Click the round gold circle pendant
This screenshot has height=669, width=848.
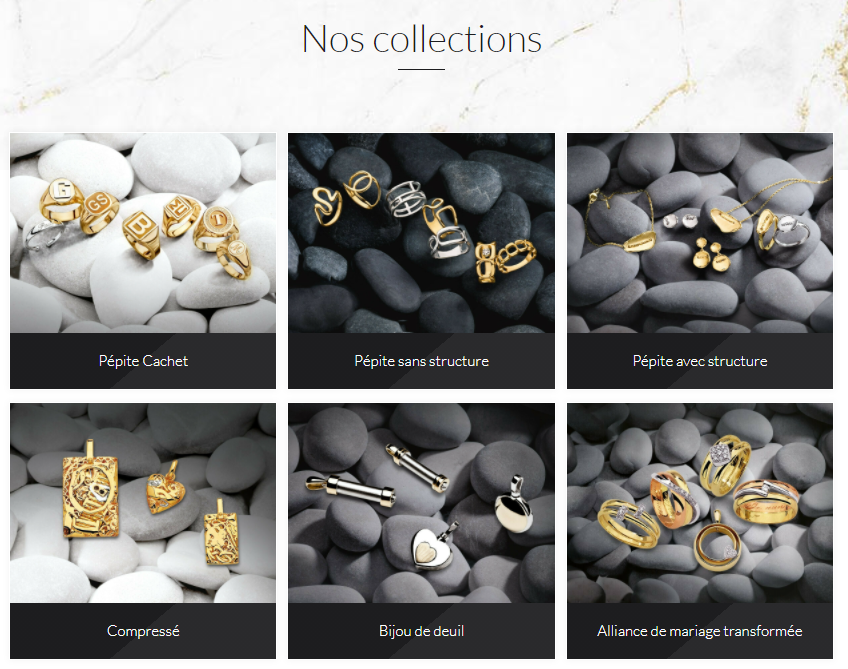(715, 543)
